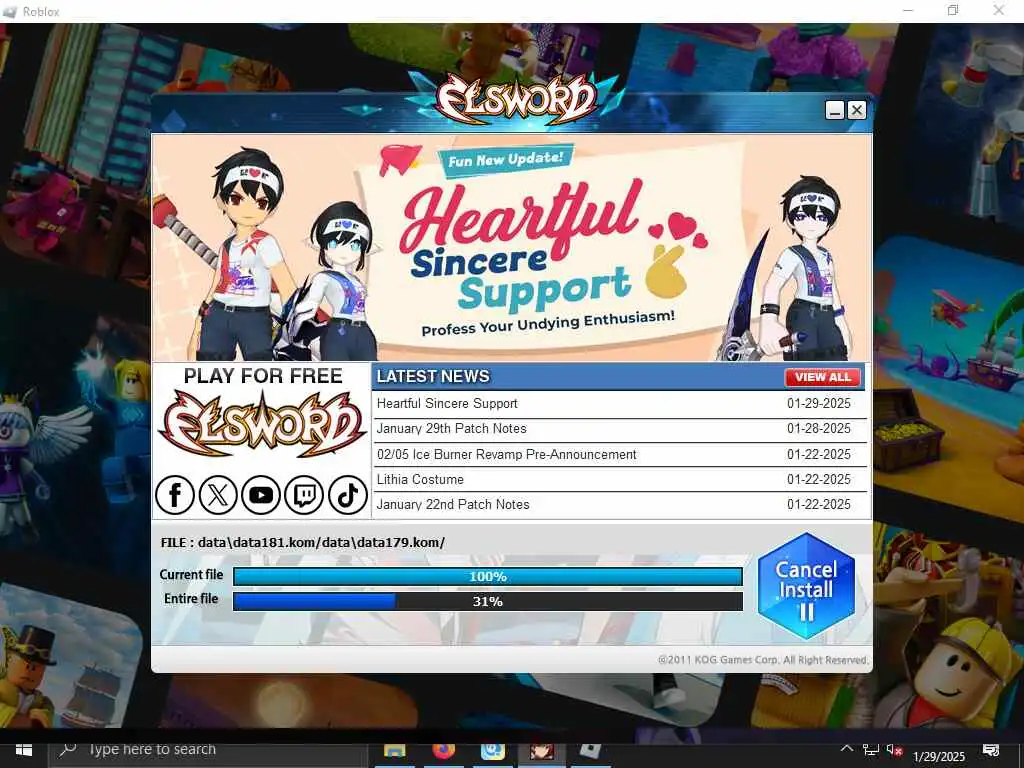Screen dimensions: 1024x768
Task: Show hidden system tray icons
Action: tap(846, 749)
